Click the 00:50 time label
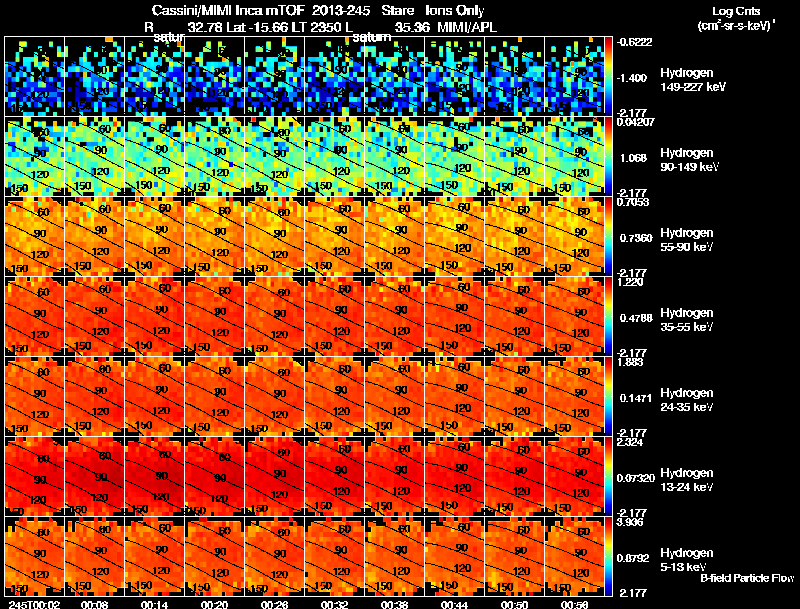 pos(514,604)
